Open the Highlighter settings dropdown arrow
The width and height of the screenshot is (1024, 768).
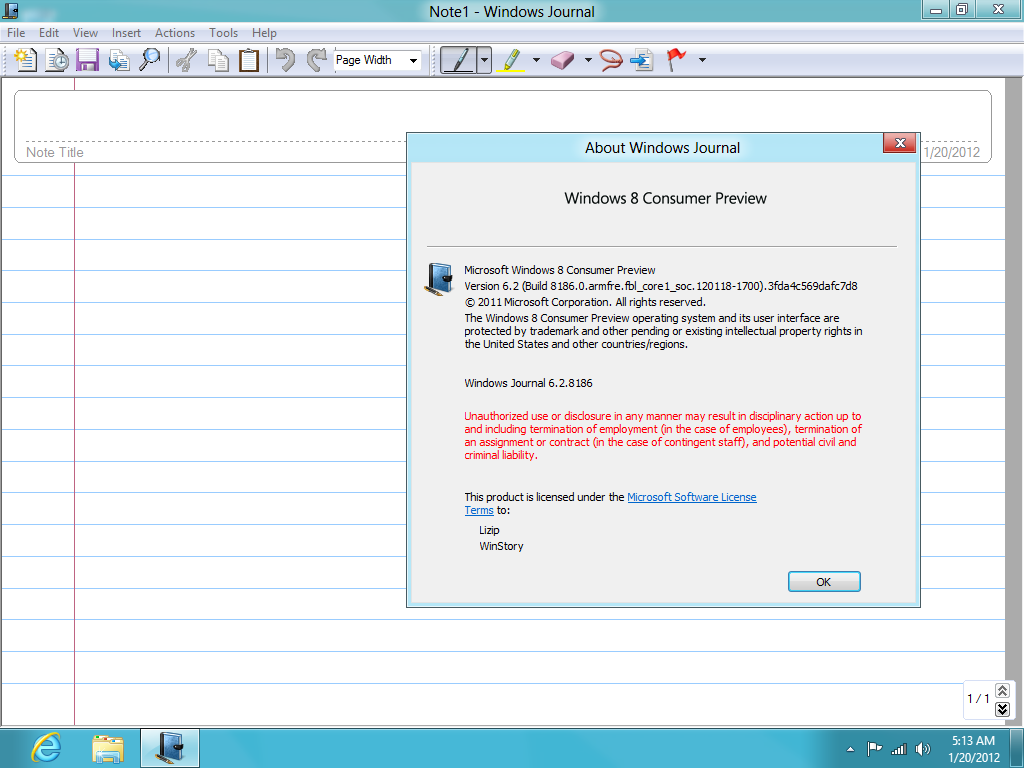pyautogui.click(x=536, y=60)
